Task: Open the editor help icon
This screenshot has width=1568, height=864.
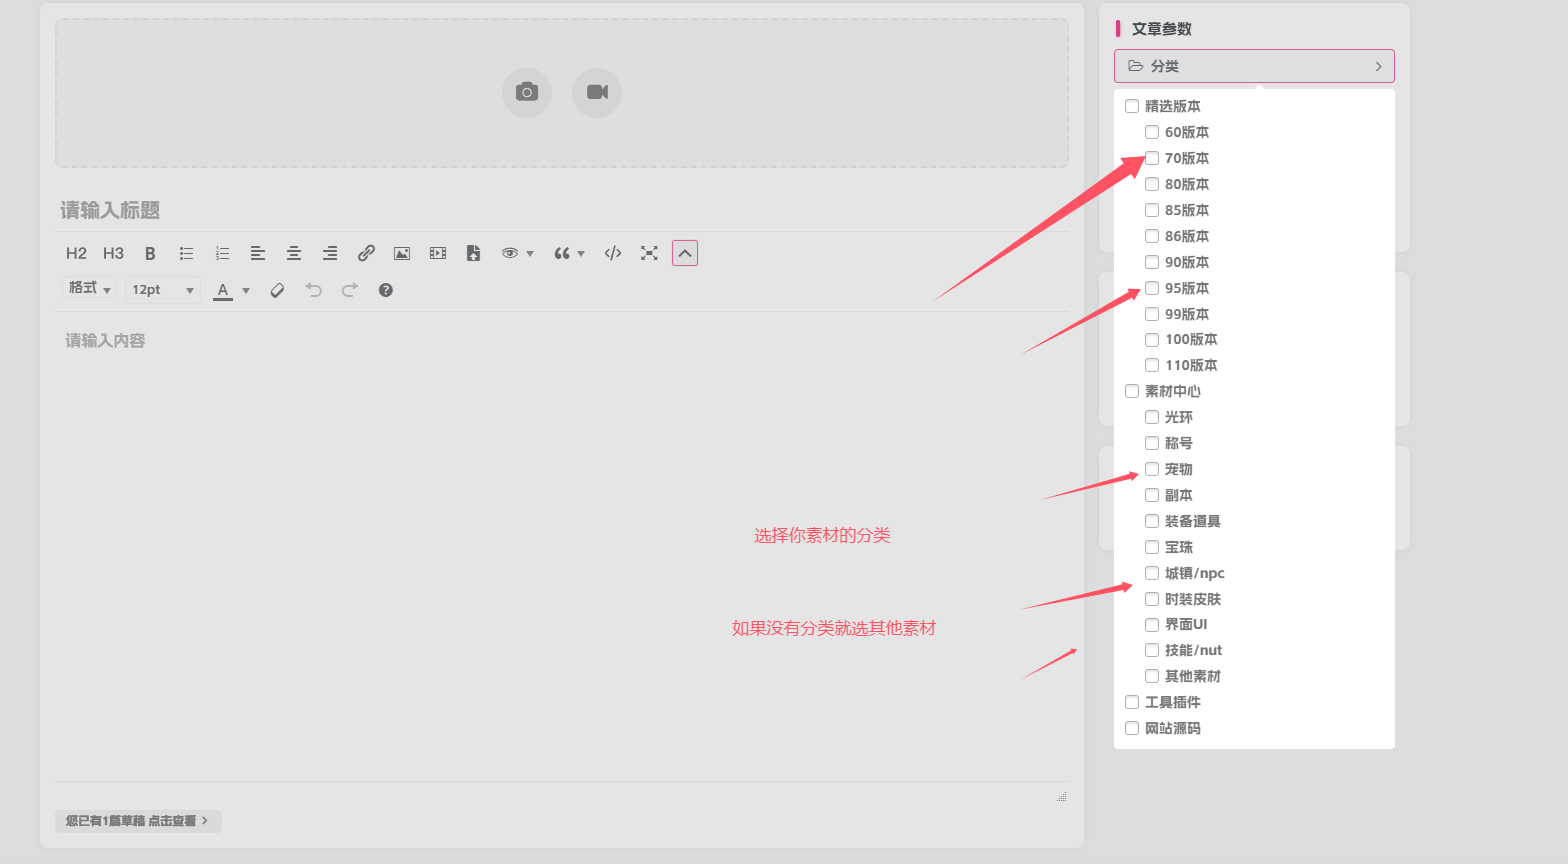Action: (386, 290)
